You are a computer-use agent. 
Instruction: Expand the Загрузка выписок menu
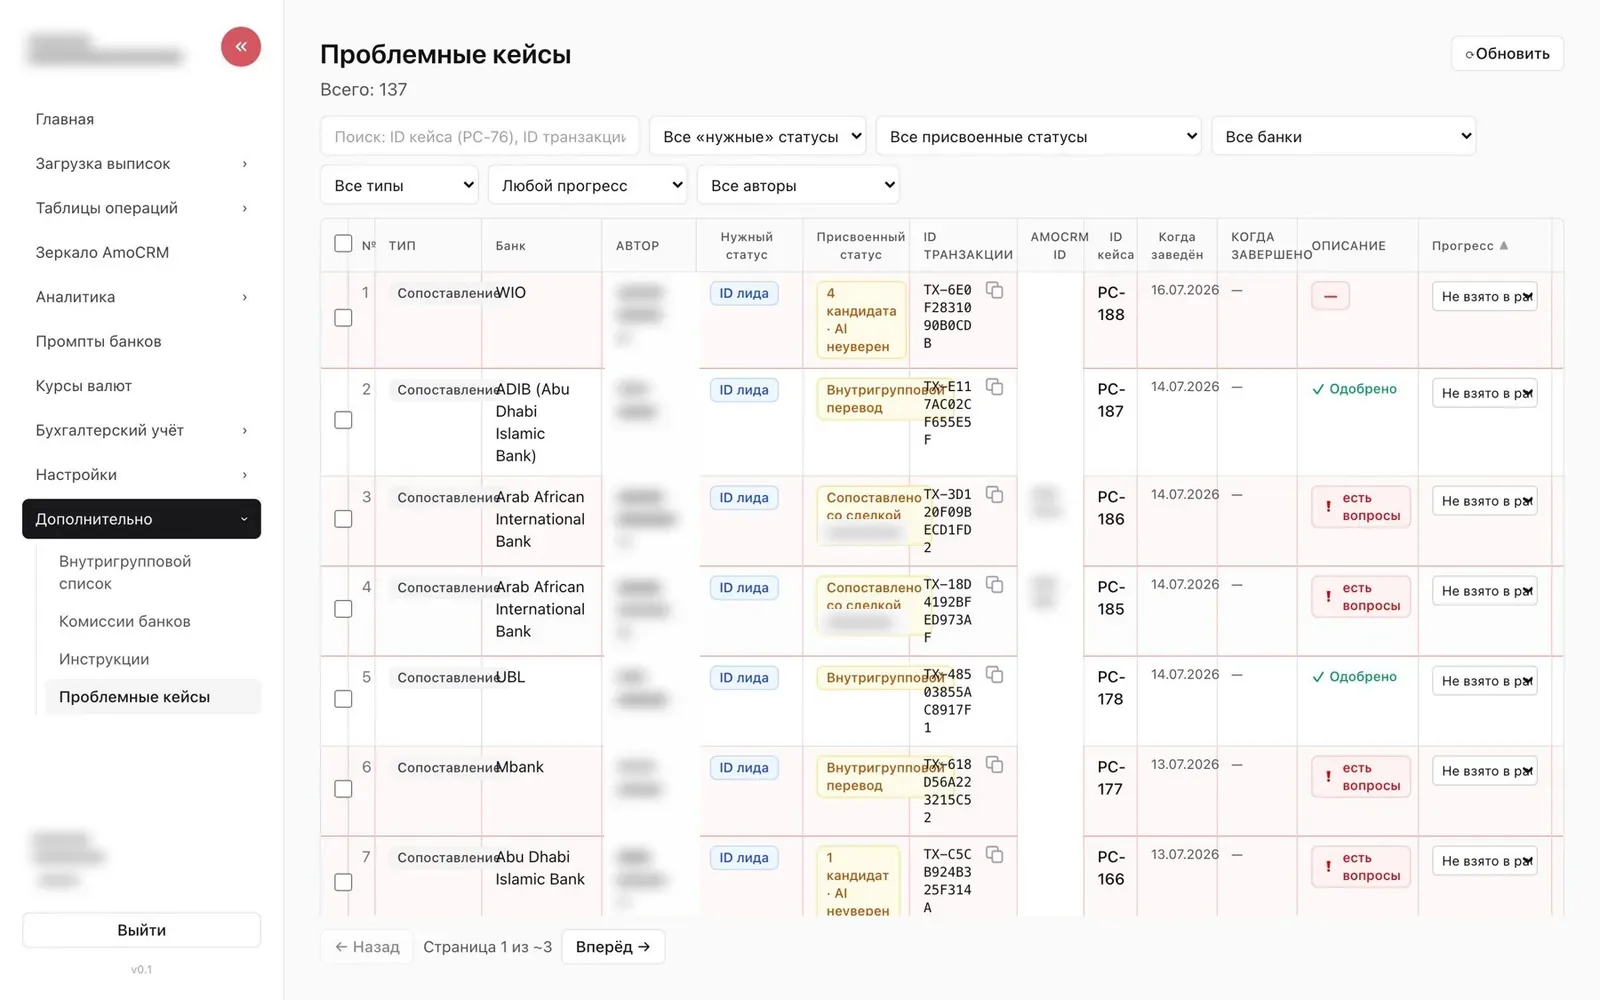(x=141, y=164)
